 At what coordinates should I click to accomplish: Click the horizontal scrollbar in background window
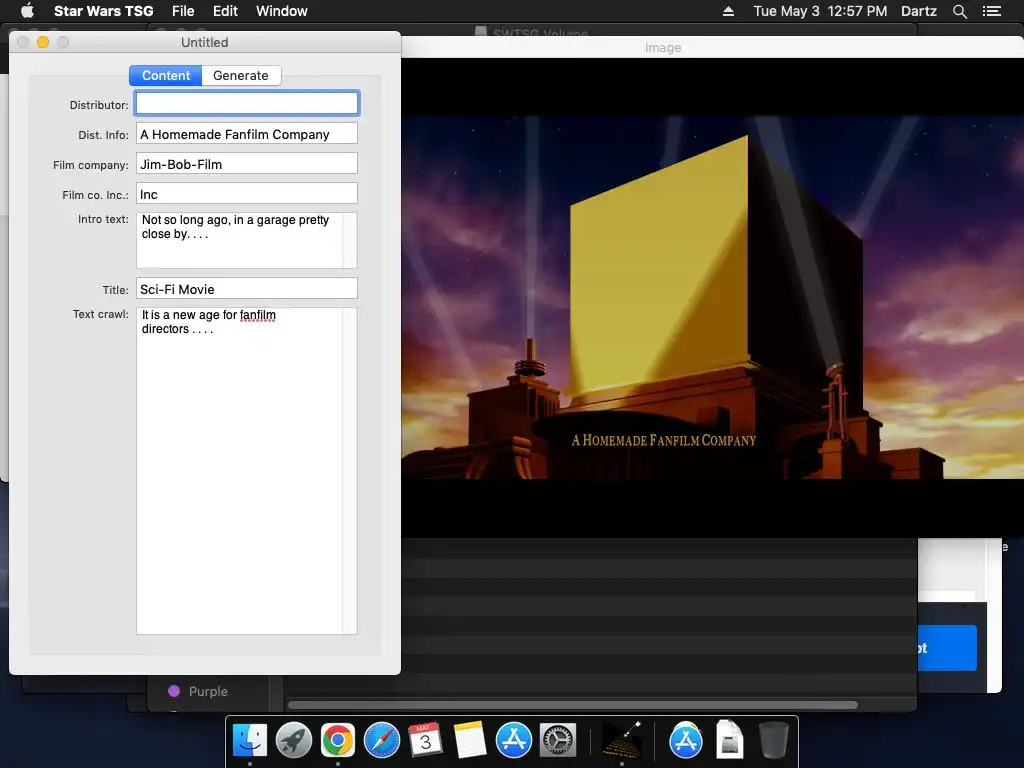pyautogui.click(x=573, y=705)
